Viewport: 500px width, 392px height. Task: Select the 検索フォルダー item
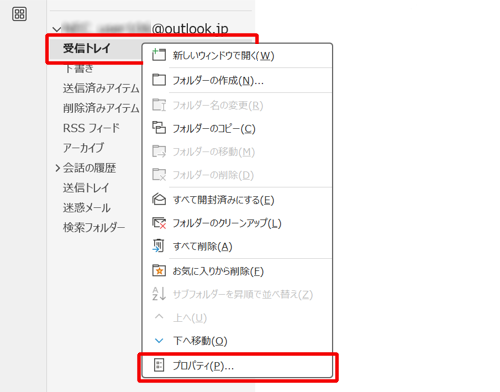(94, 227)
